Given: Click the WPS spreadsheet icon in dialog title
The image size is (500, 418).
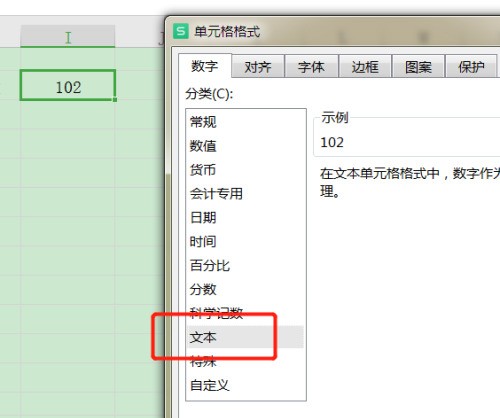Looking at the screenshot, I should 181,31.
